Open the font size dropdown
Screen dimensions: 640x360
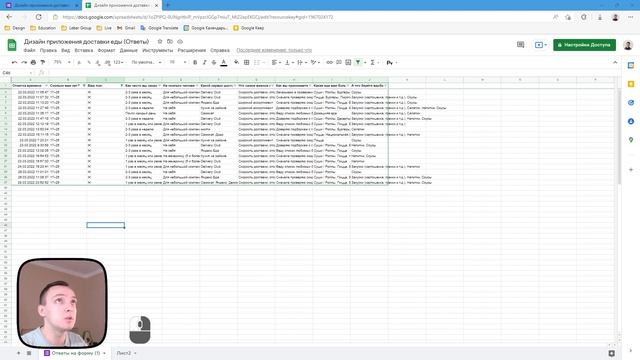coord(178,62)
